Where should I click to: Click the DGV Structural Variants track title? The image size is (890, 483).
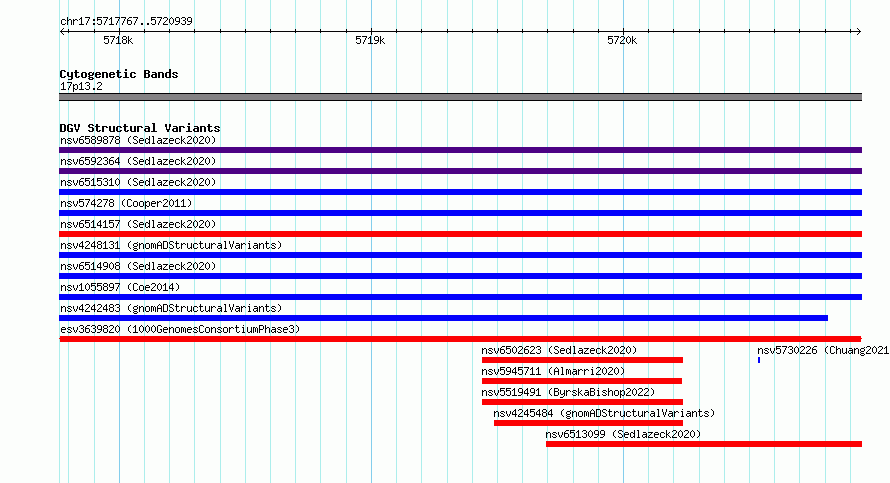click(140, 128)
